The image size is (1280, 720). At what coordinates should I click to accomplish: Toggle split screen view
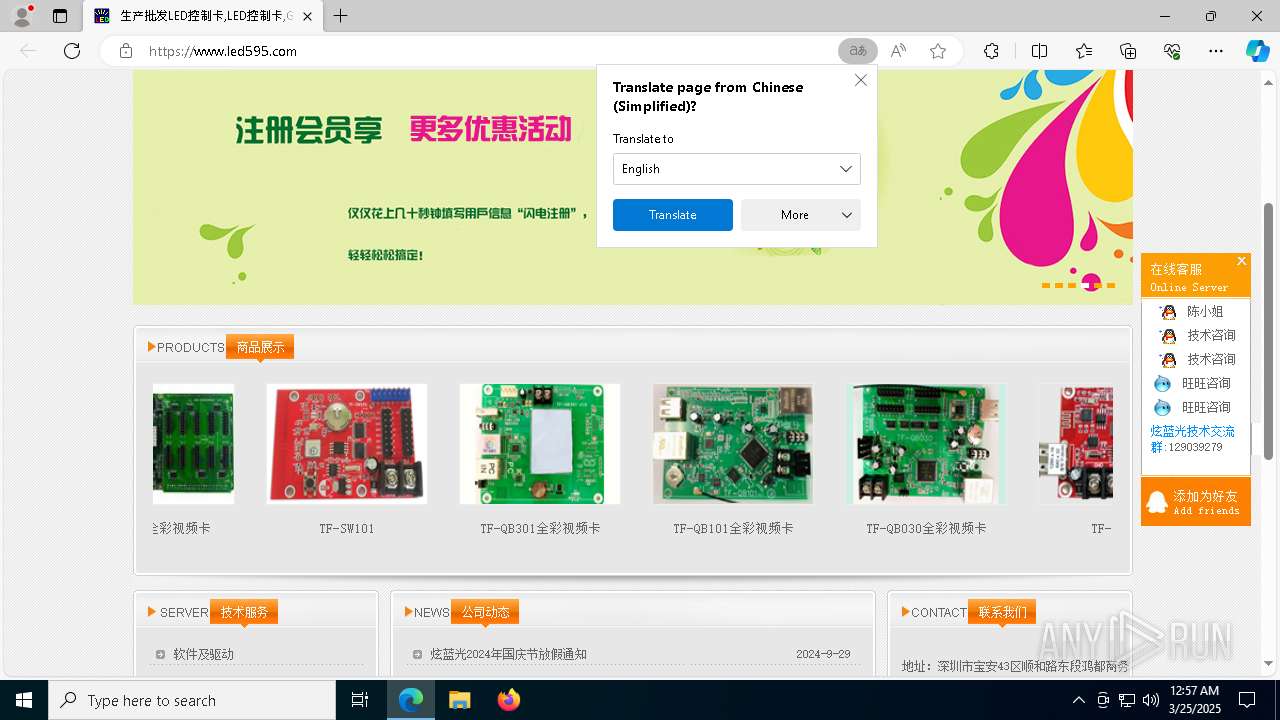[1039, 51]
